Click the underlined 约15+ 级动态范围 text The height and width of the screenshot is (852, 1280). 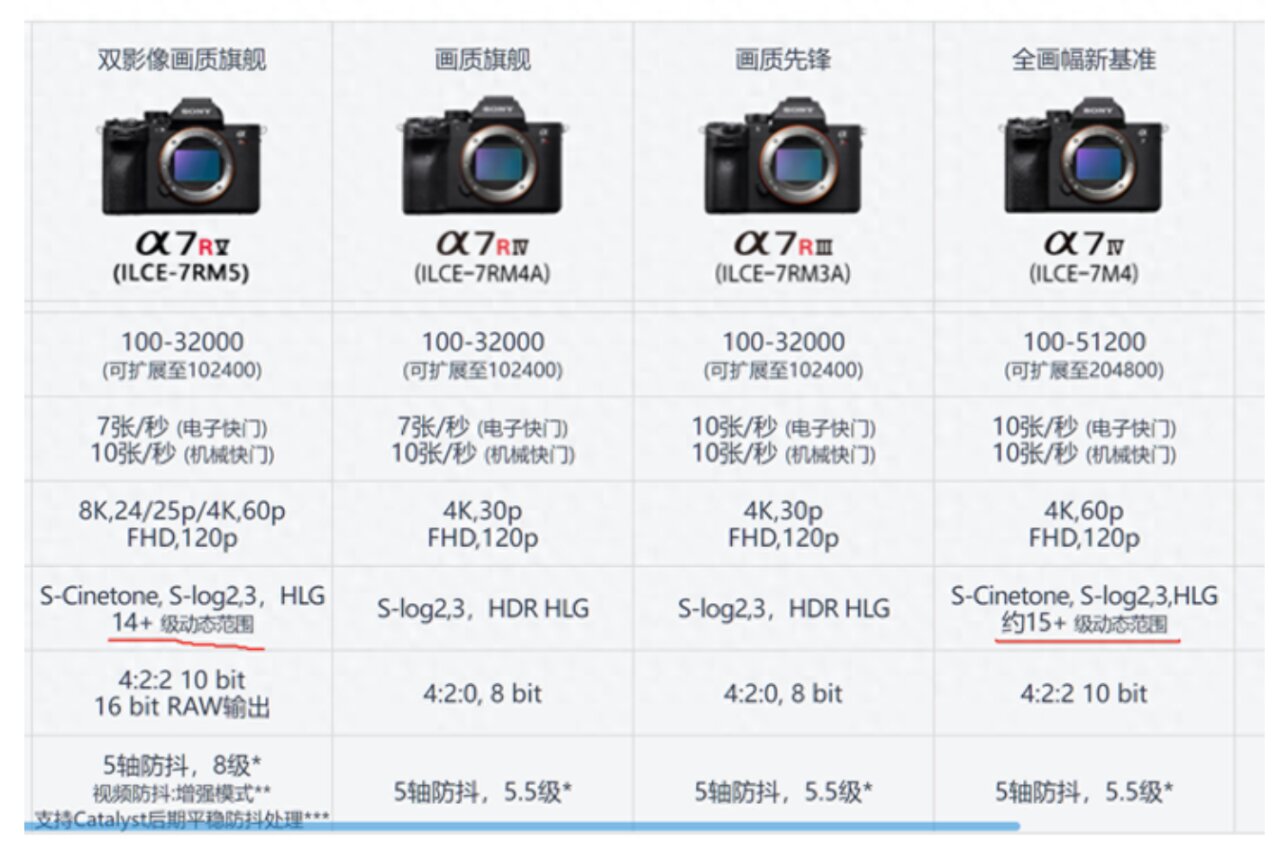point(1085,624)
